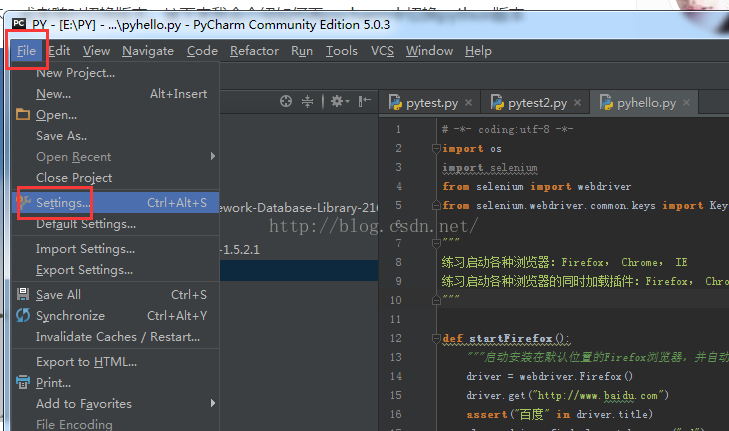Screen dimensions: 729x431
Task: Click the Hide project panel icon
Action: [364, 101]
